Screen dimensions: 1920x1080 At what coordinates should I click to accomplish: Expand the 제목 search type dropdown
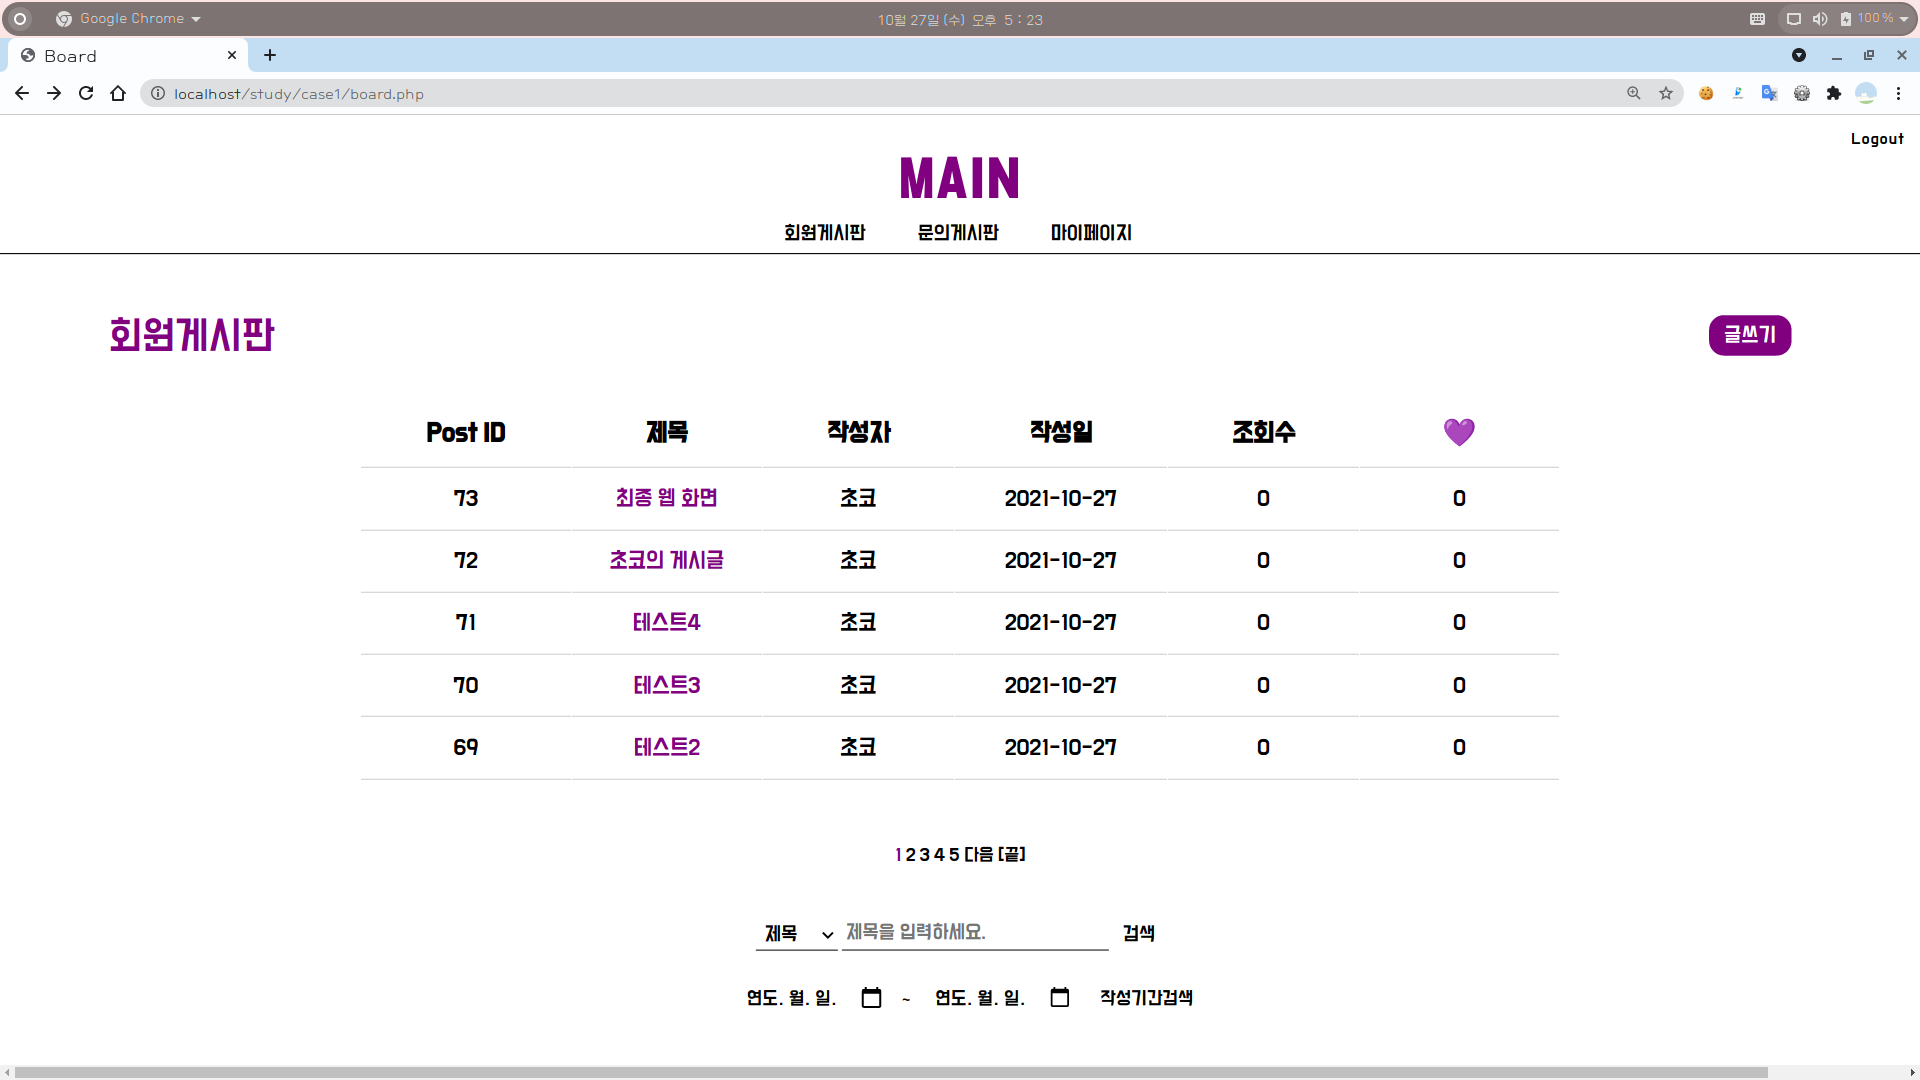pos(797,933)
